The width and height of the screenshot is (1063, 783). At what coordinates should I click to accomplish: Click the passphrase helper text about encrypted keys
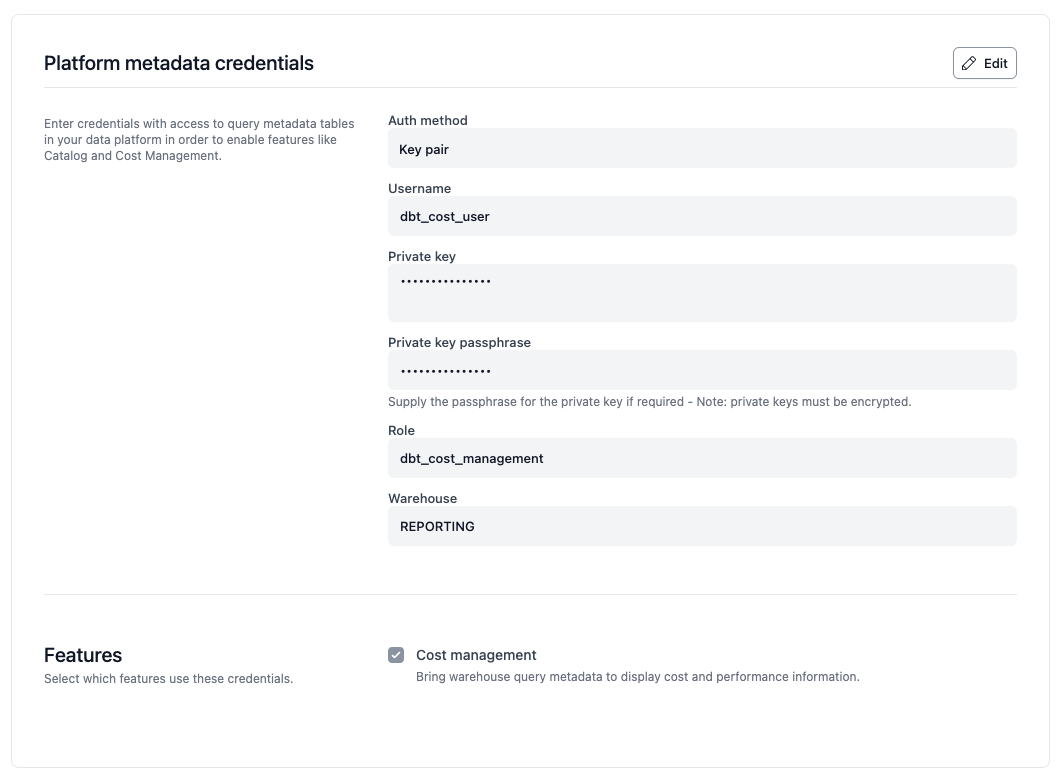pos(650,401)
